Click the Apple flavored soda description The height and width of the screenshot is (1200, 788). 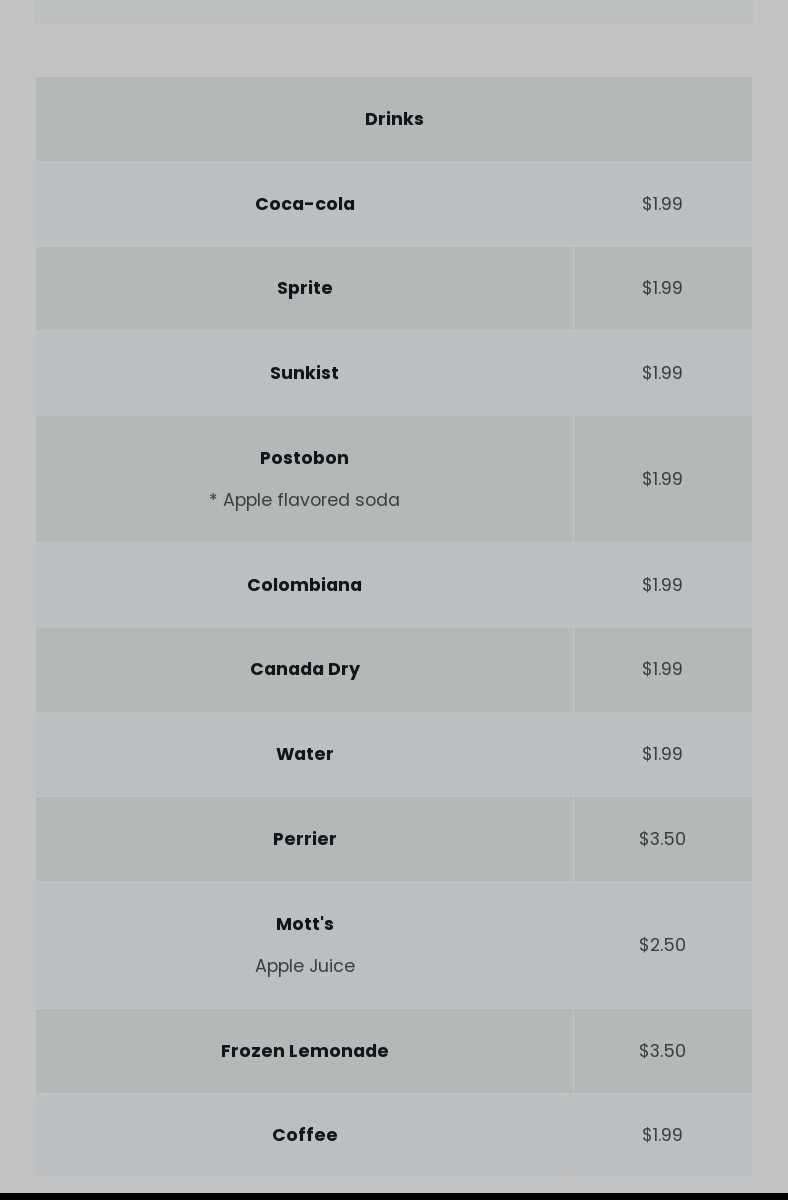coord(305,500)
